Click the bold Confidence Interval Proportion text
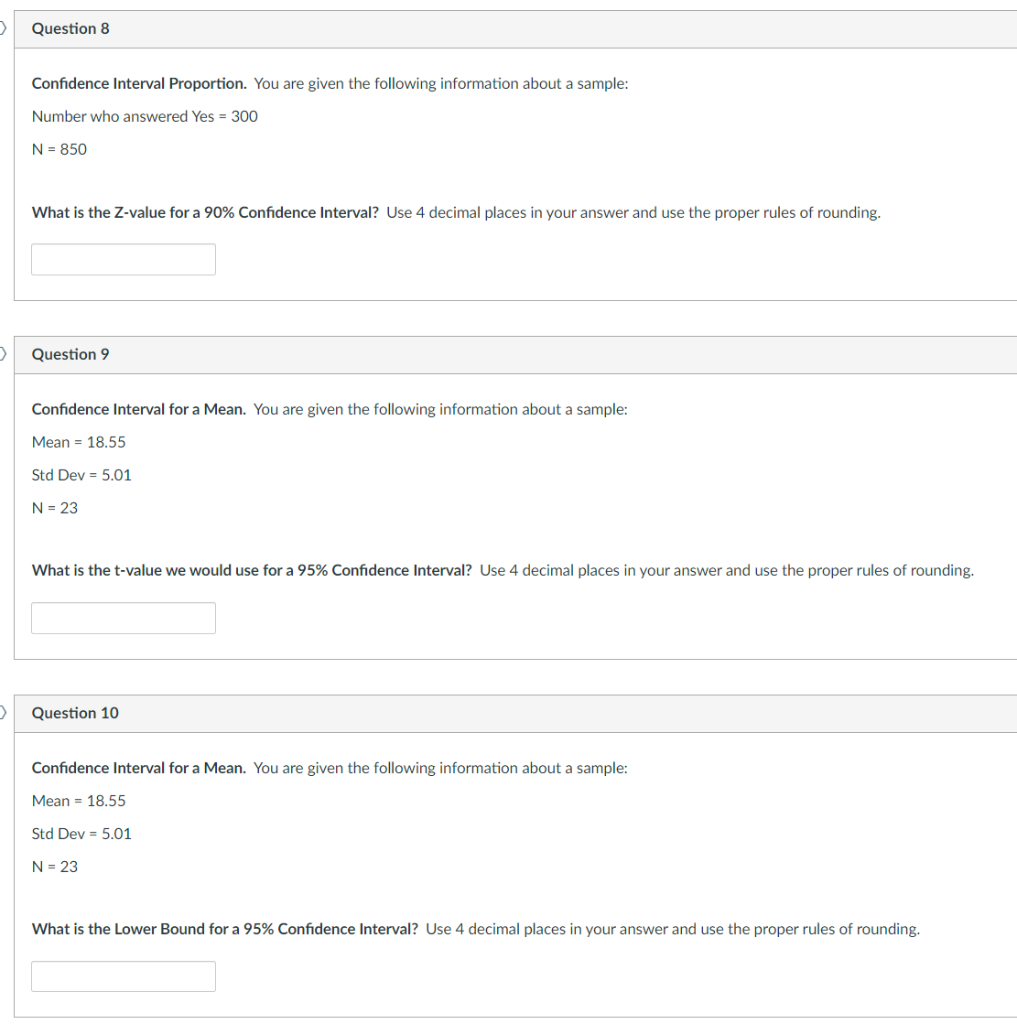The width and height of the screenshot is (1017, 1024). point(139,84)
